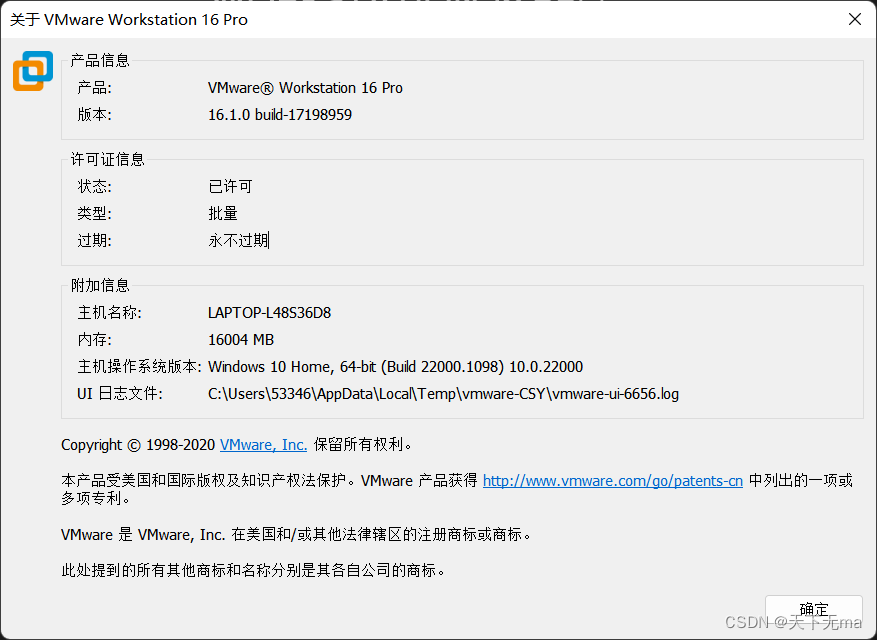Click the 已许可 license status value

(x=228, y=187)
